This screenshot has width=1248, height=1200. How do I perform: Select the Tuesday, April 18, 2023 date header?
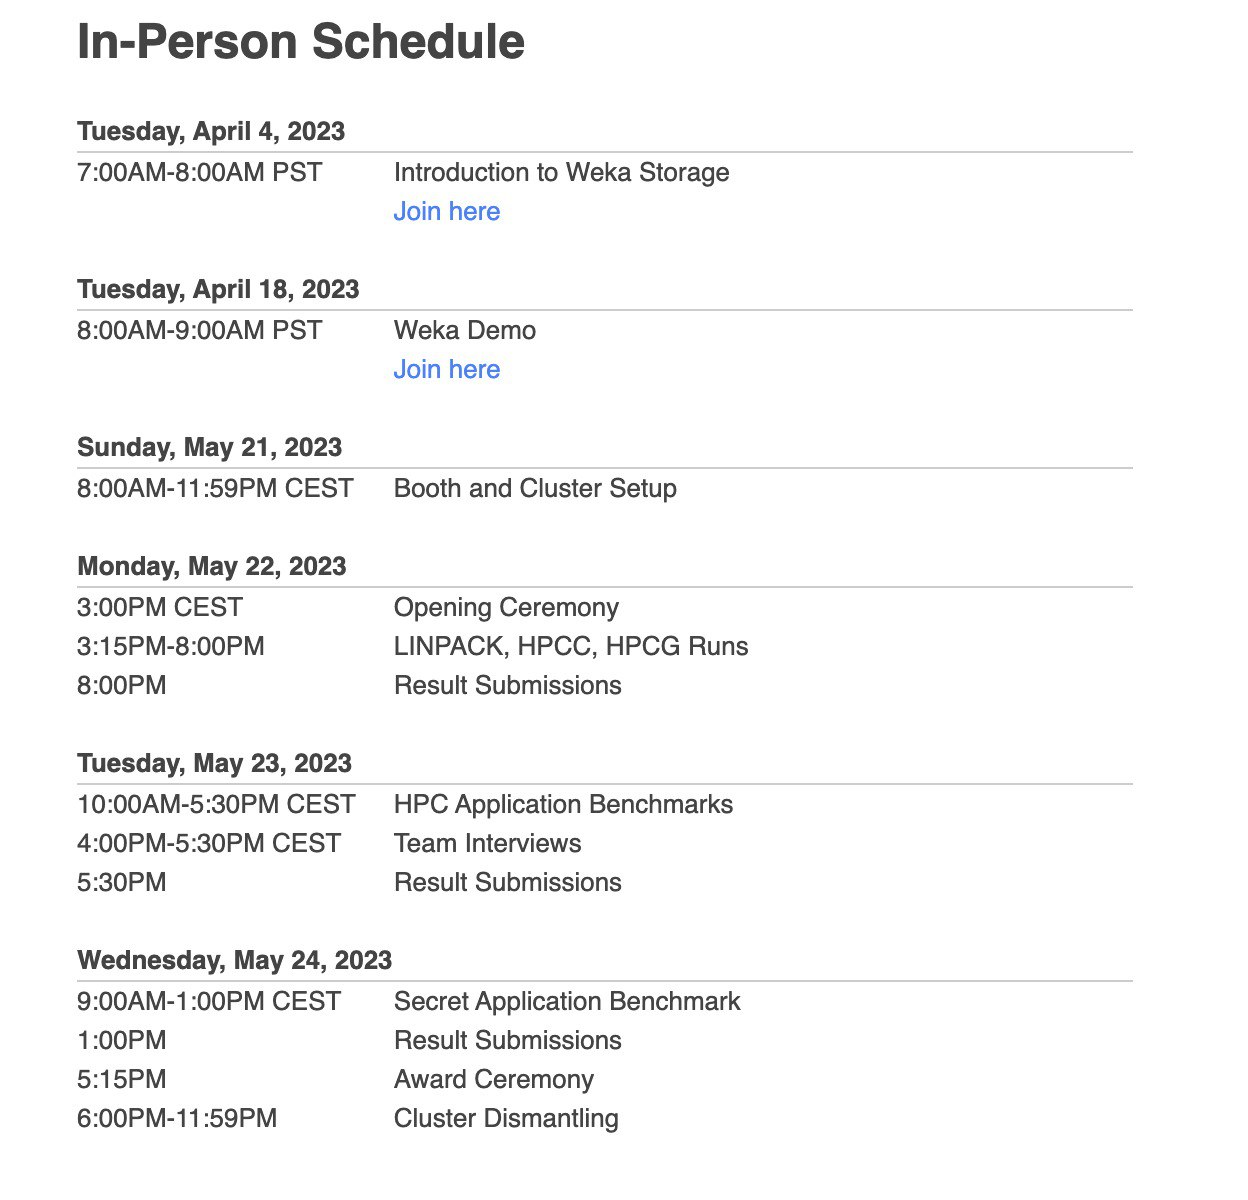click(218, 289)
